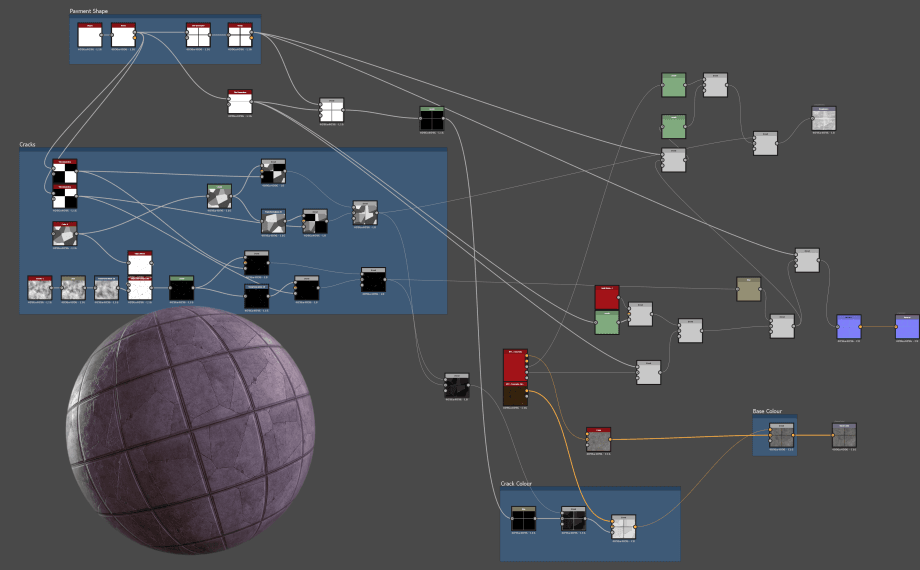This screenshot has width=920, height=570.
Task: Select the topmost green node on the right
Action: coord(674,85)
